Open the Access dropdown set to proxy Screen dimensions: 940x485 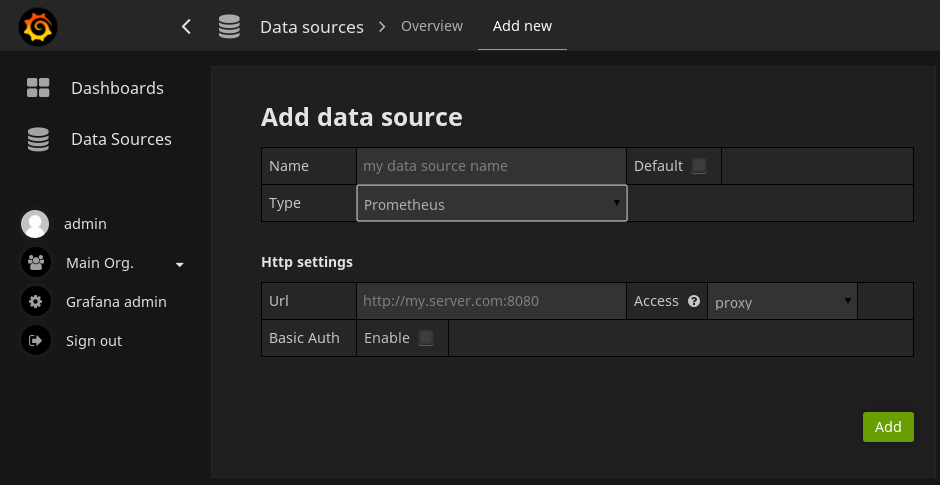point(782,302)
